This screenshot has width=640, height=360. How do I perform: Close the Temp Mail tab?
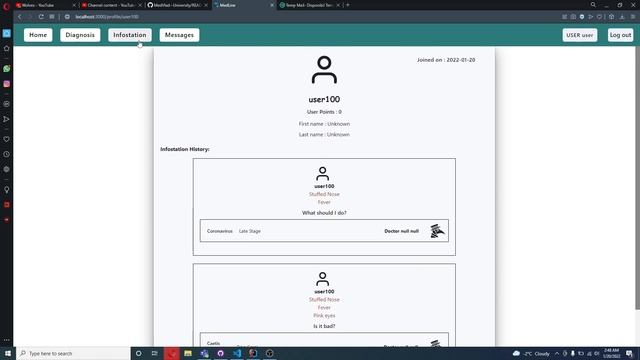tap(338, 5)
